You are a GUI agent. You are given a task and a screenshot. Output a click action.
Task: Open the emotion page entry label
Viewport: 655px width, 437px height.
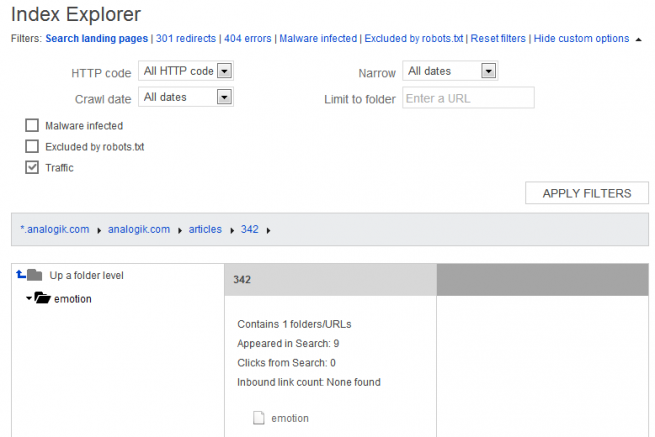290,418
